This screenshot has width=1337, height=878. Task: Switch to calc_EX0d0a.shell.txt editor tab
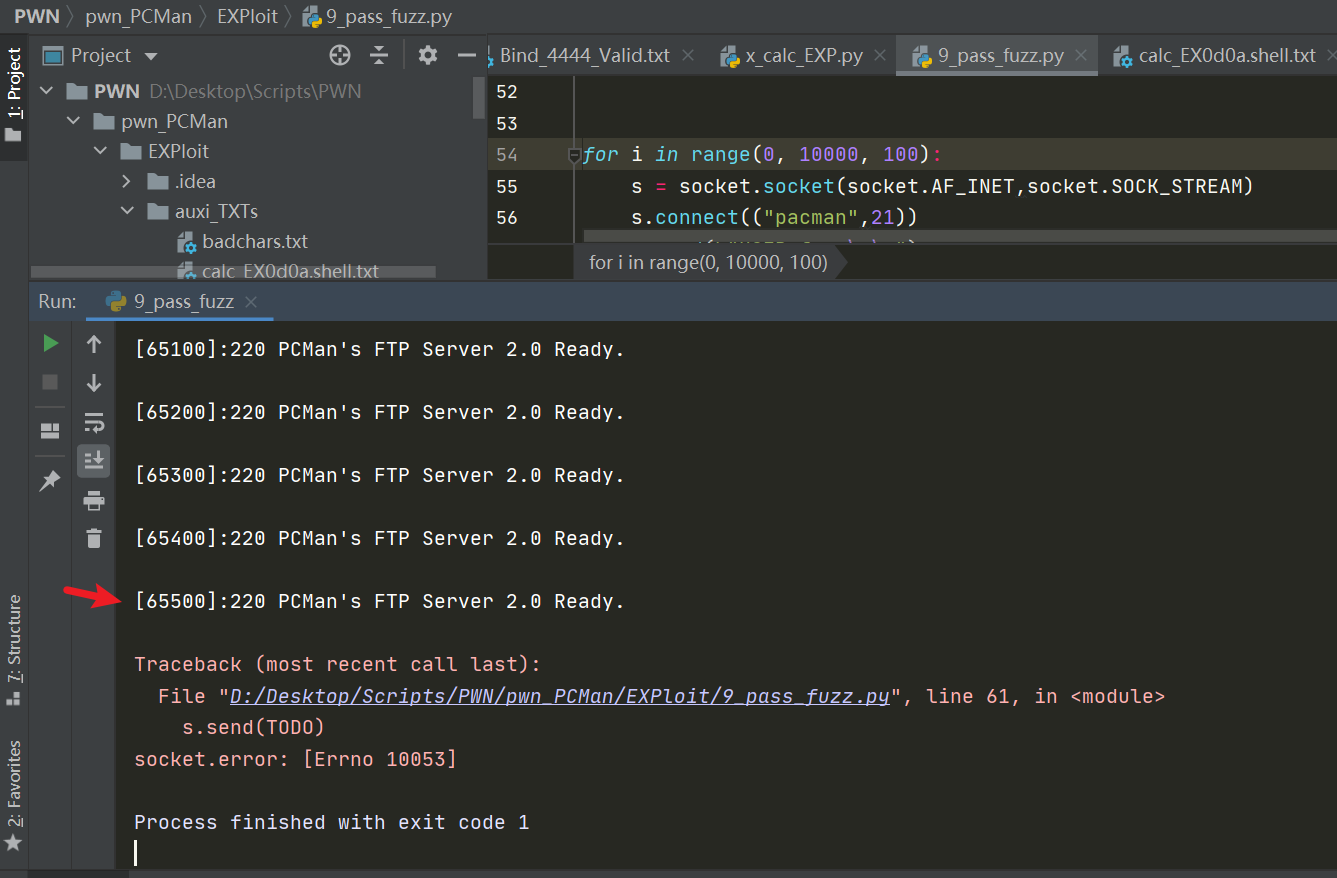tap(1227, 56)
